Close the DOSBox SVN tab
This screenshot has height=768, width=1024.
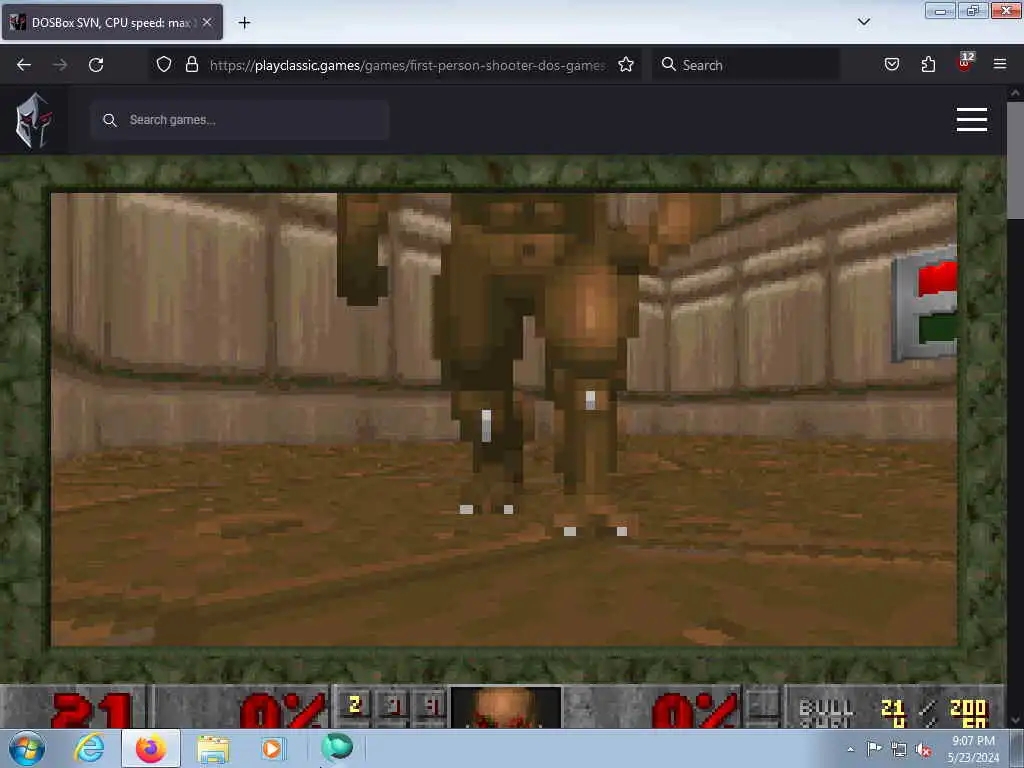tap(207, 22)
